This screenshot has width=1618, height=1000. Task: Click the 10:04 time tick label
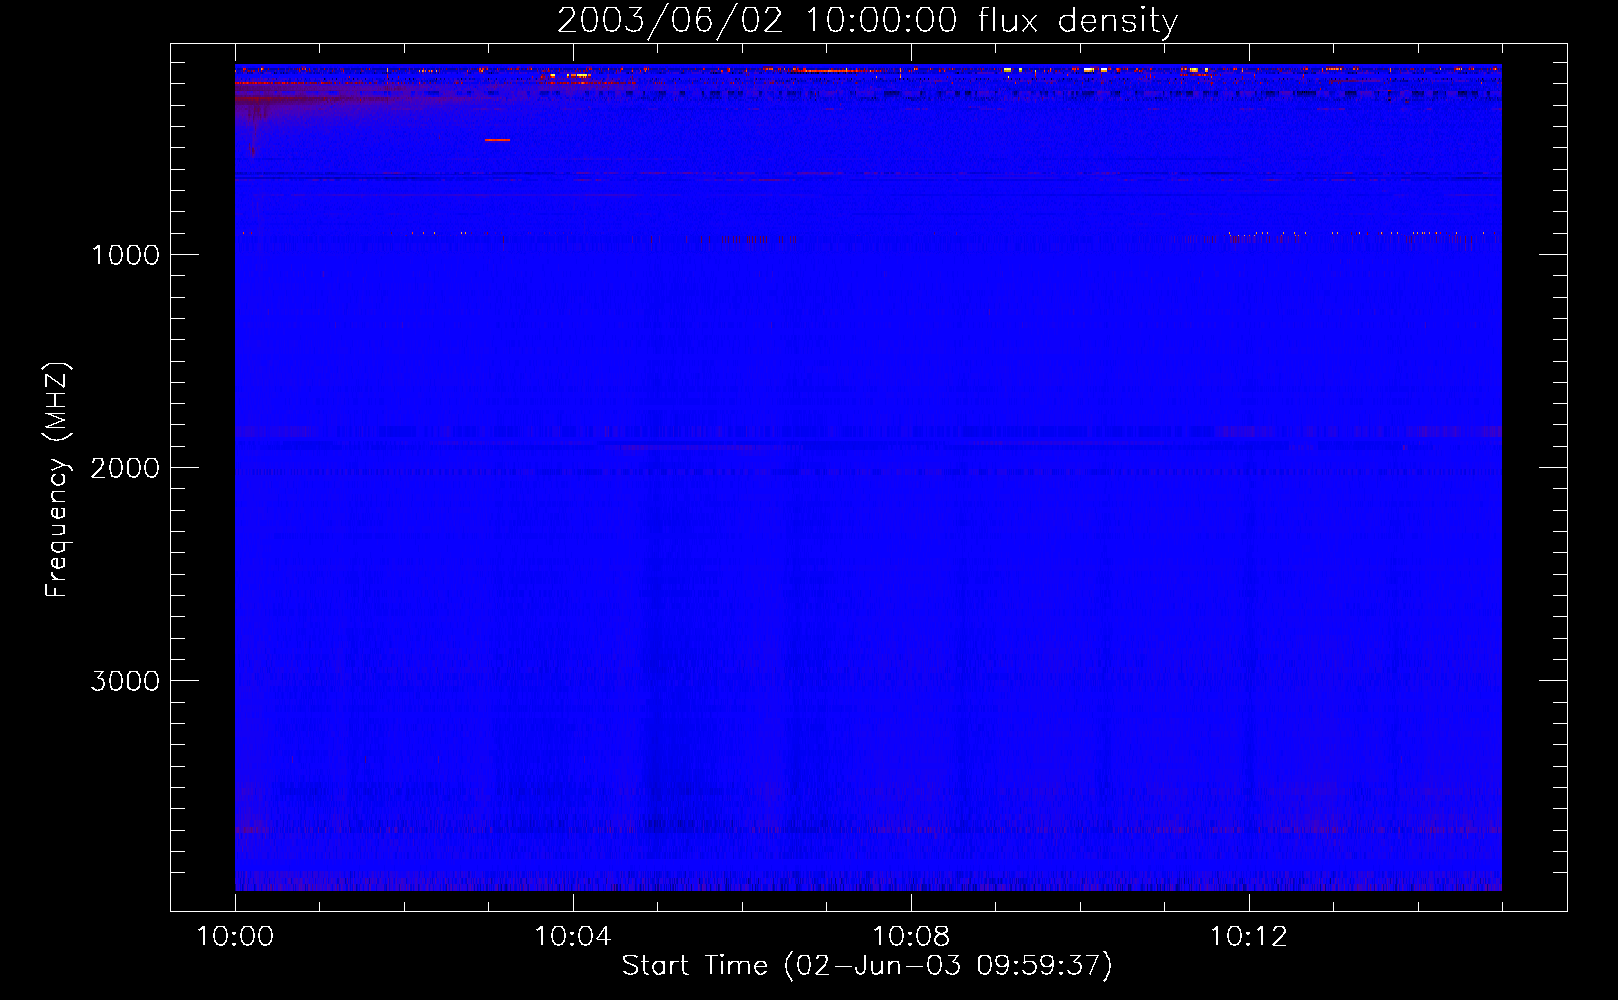pos(573,936)
